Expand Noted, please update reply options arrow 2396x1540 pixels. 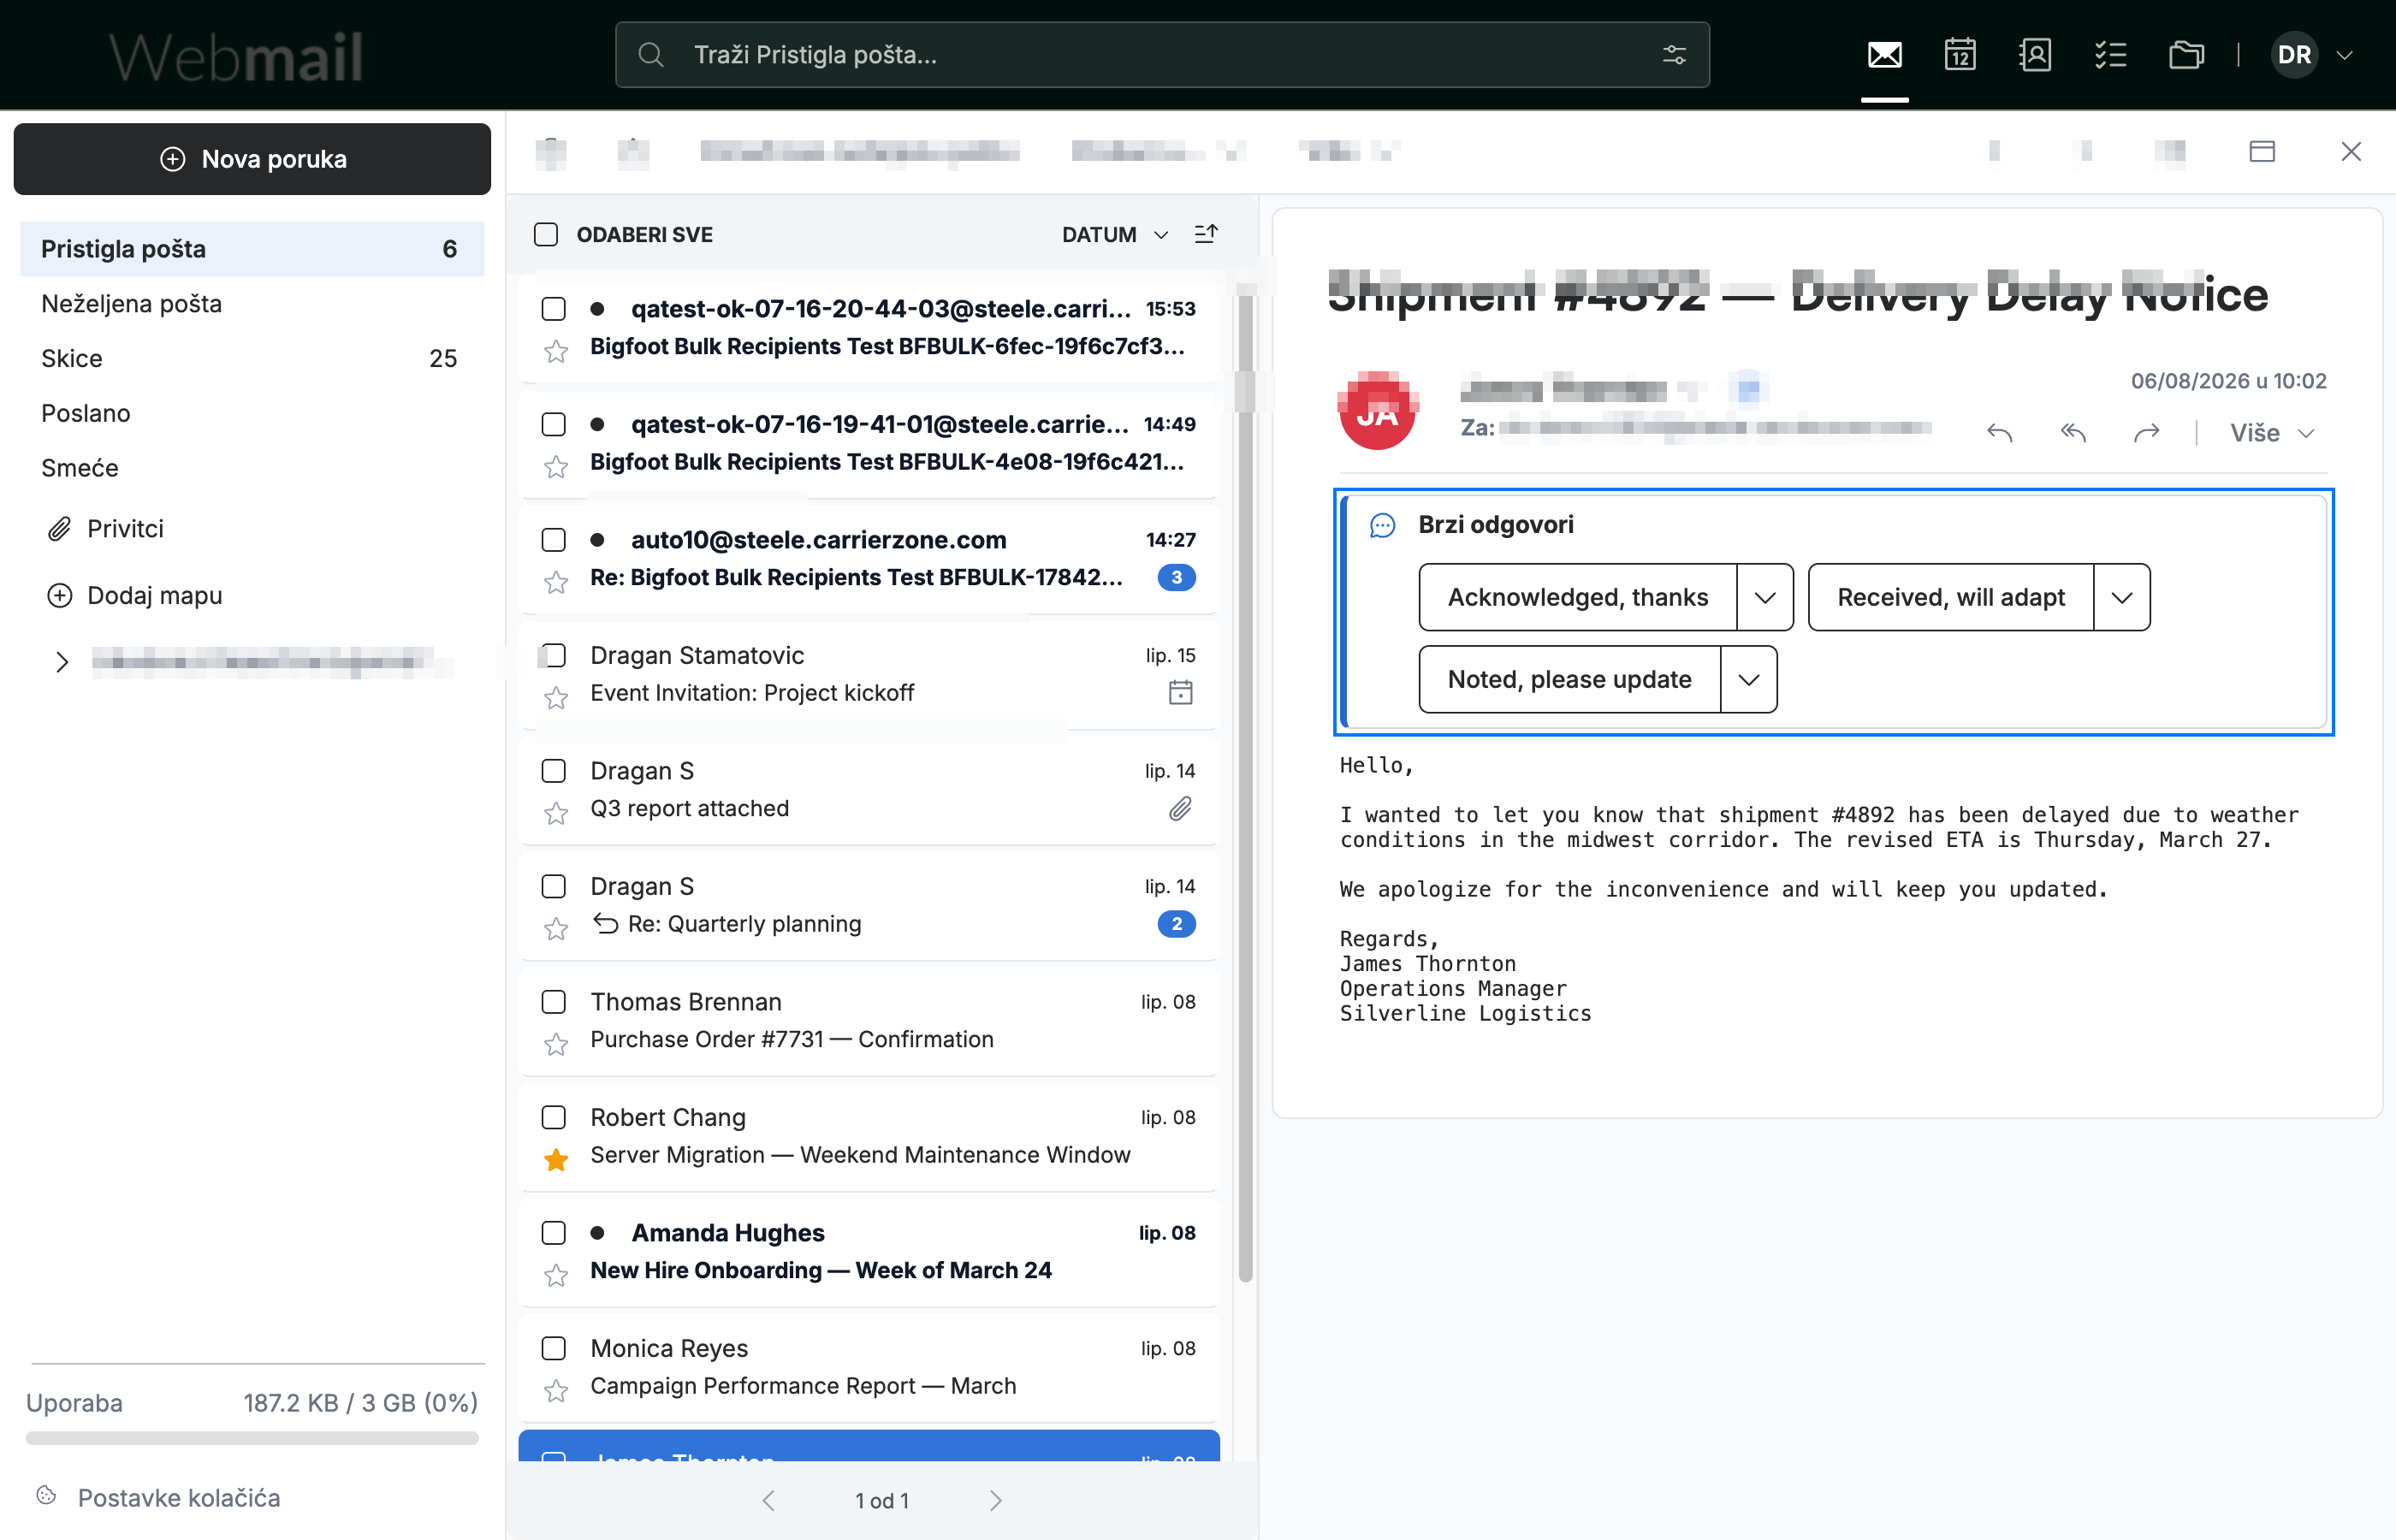coord(1748,679)
